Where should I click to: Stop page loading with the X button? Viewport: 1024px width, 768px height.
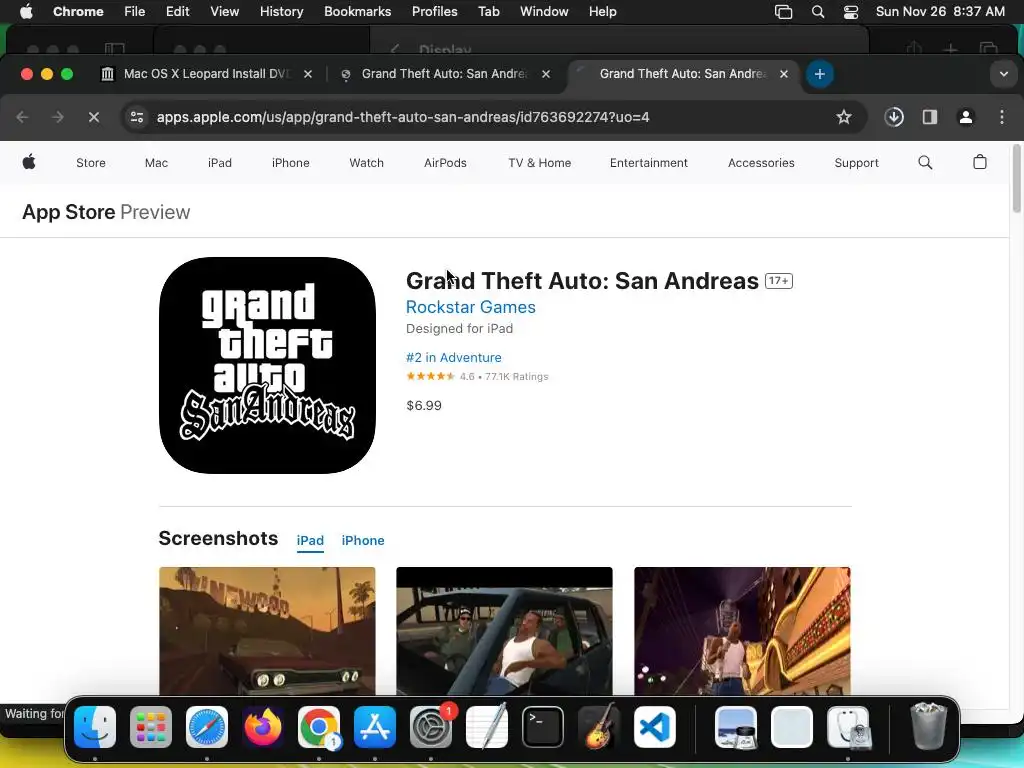click(x=93, y=117)
